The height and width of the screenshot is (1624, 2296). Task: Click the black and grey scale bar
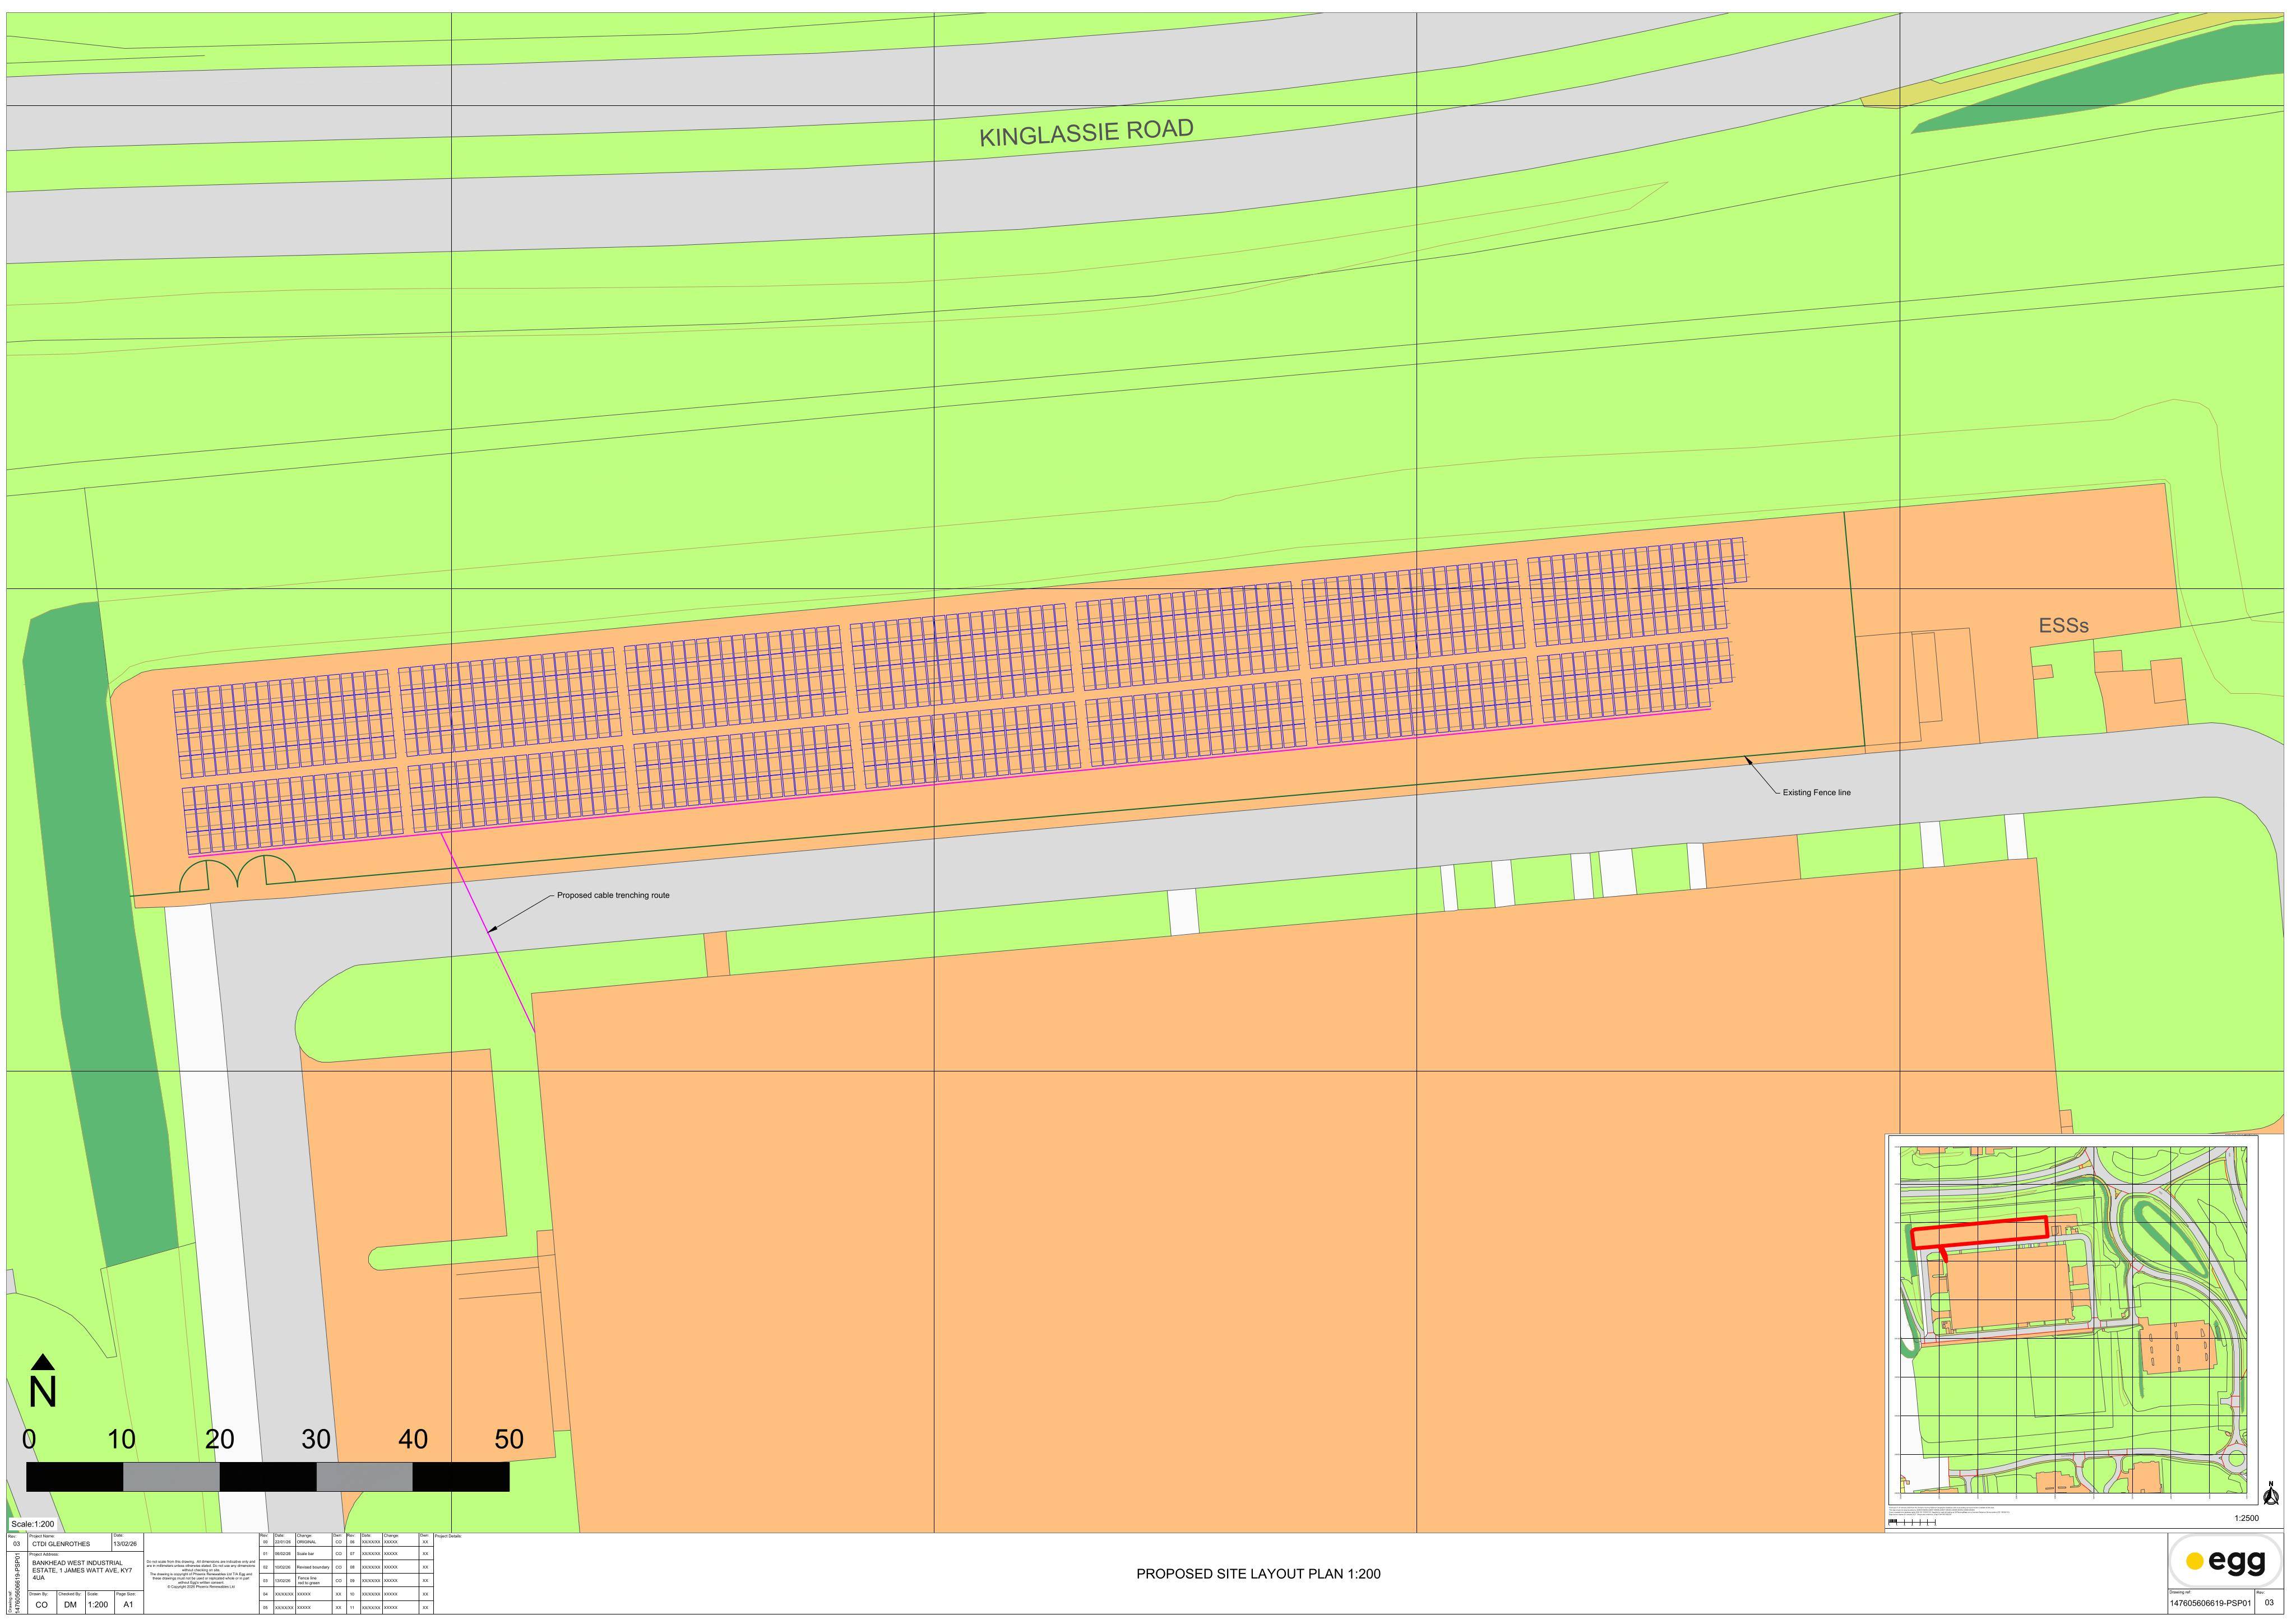pos(268,1477)
